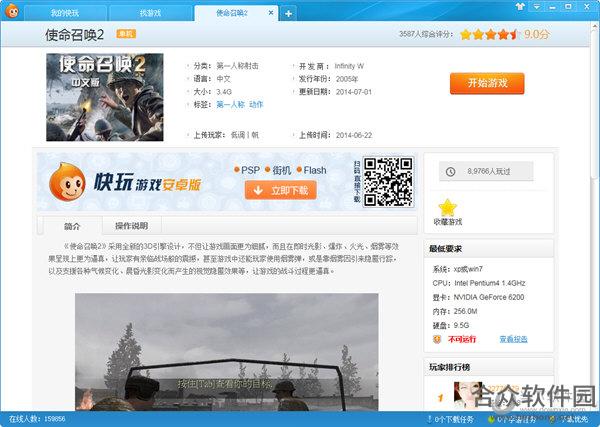Add a new tab with plus button

click(288, 14)
